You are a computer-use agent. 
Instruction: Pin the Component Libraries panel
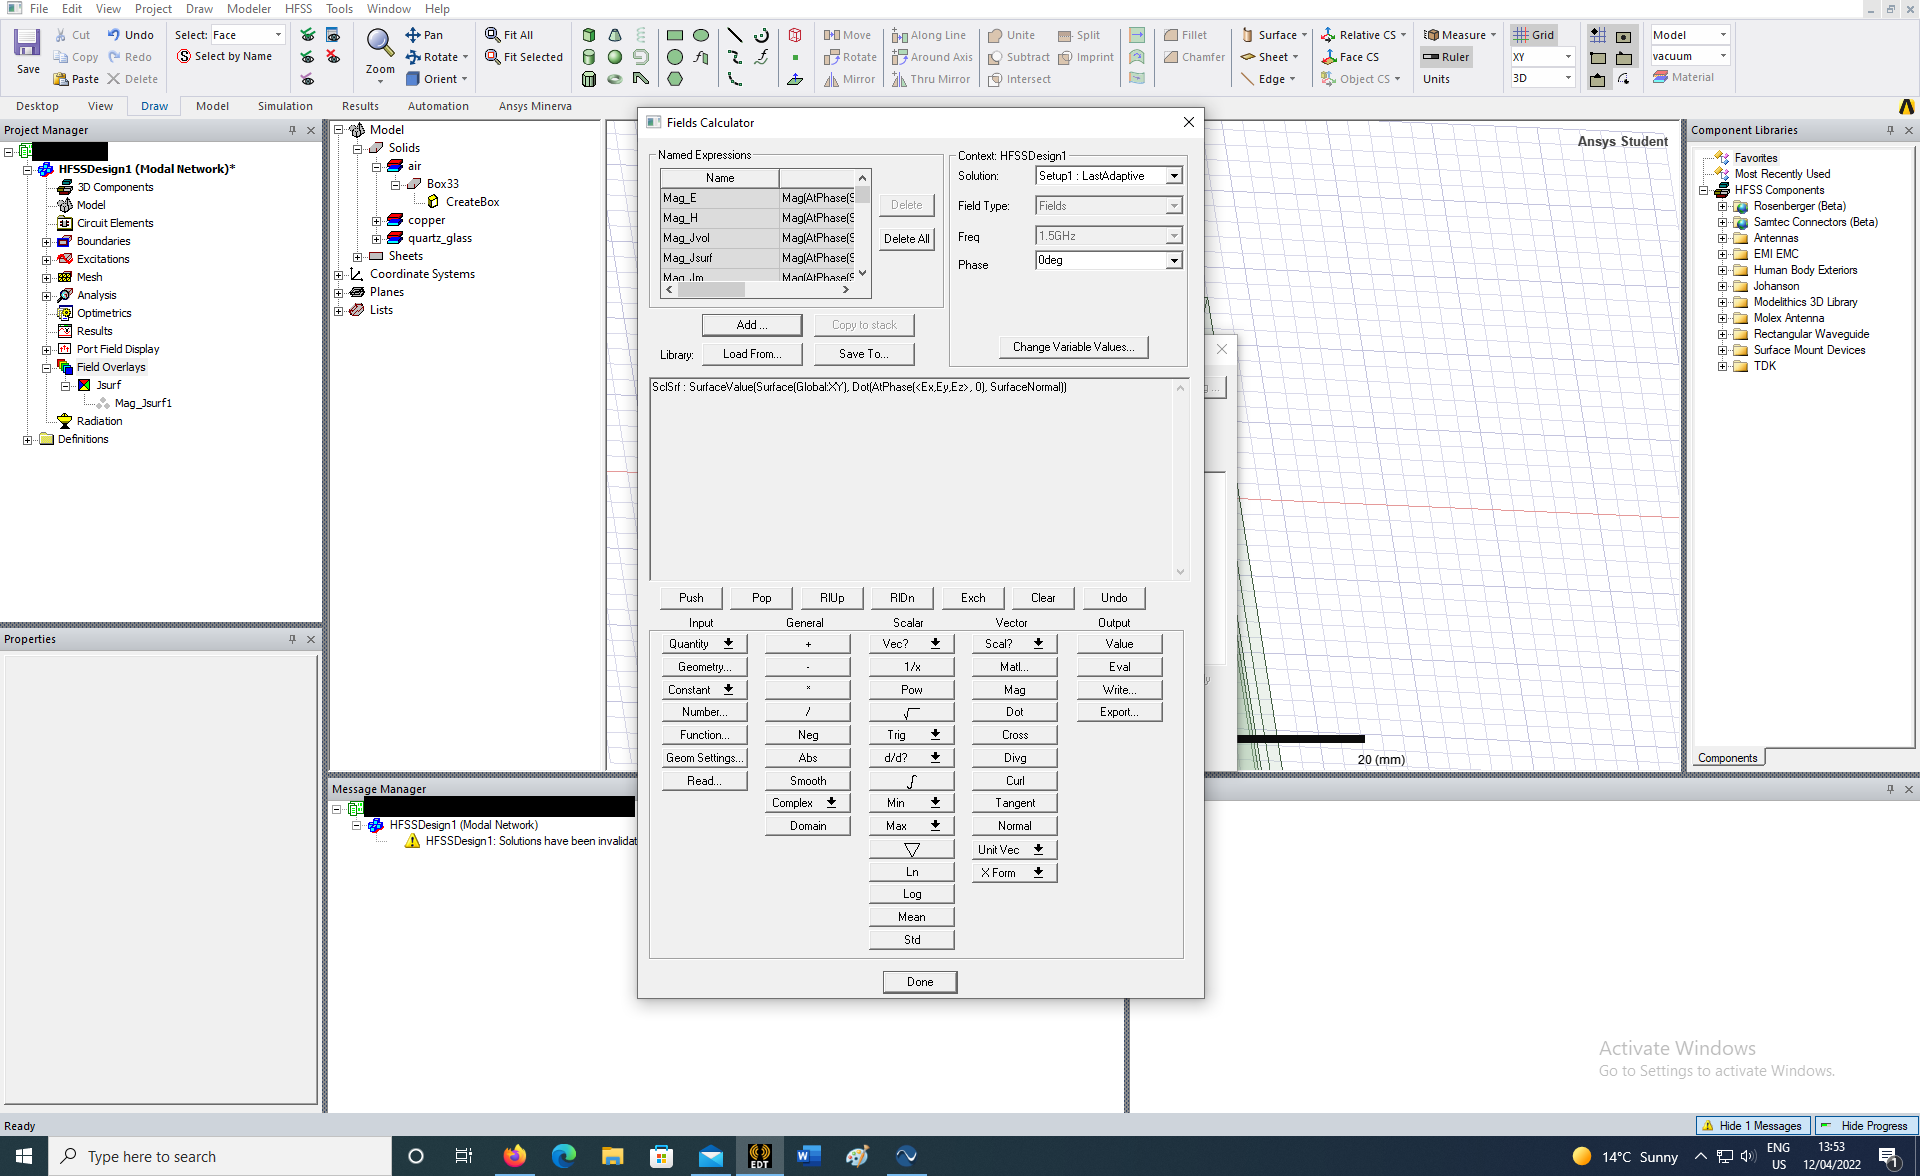(x=1890, y=130)
